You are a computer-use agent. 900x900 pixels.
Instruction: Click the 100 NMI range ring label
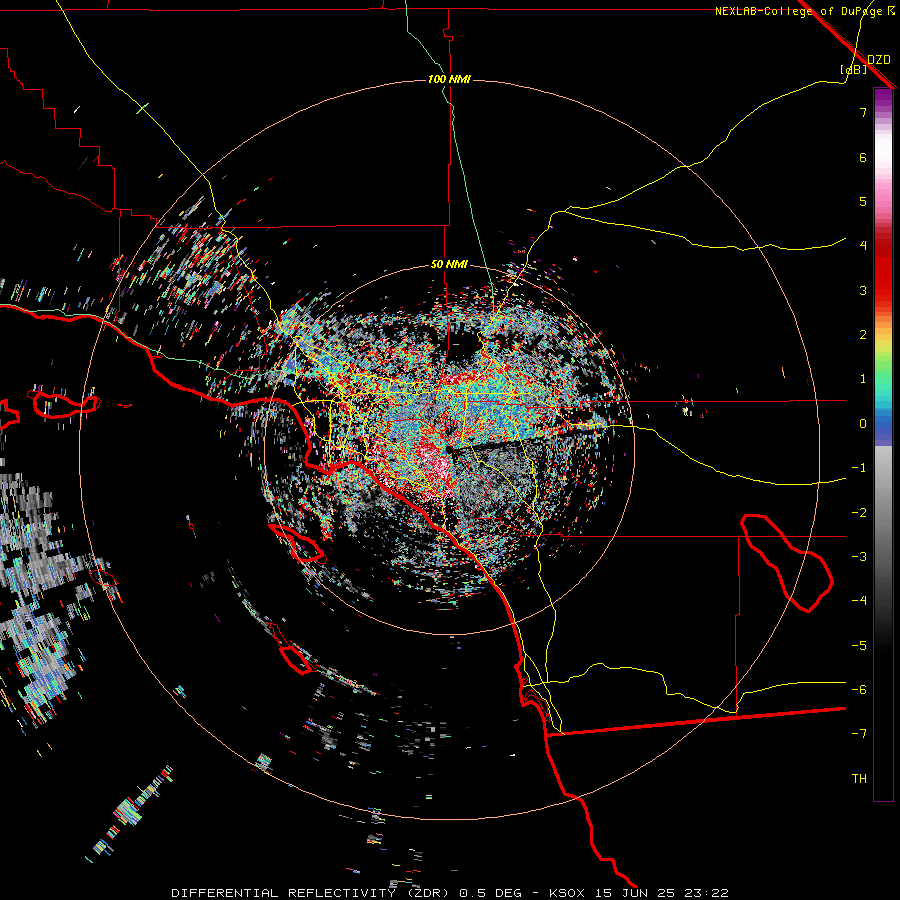click(449, 79)
